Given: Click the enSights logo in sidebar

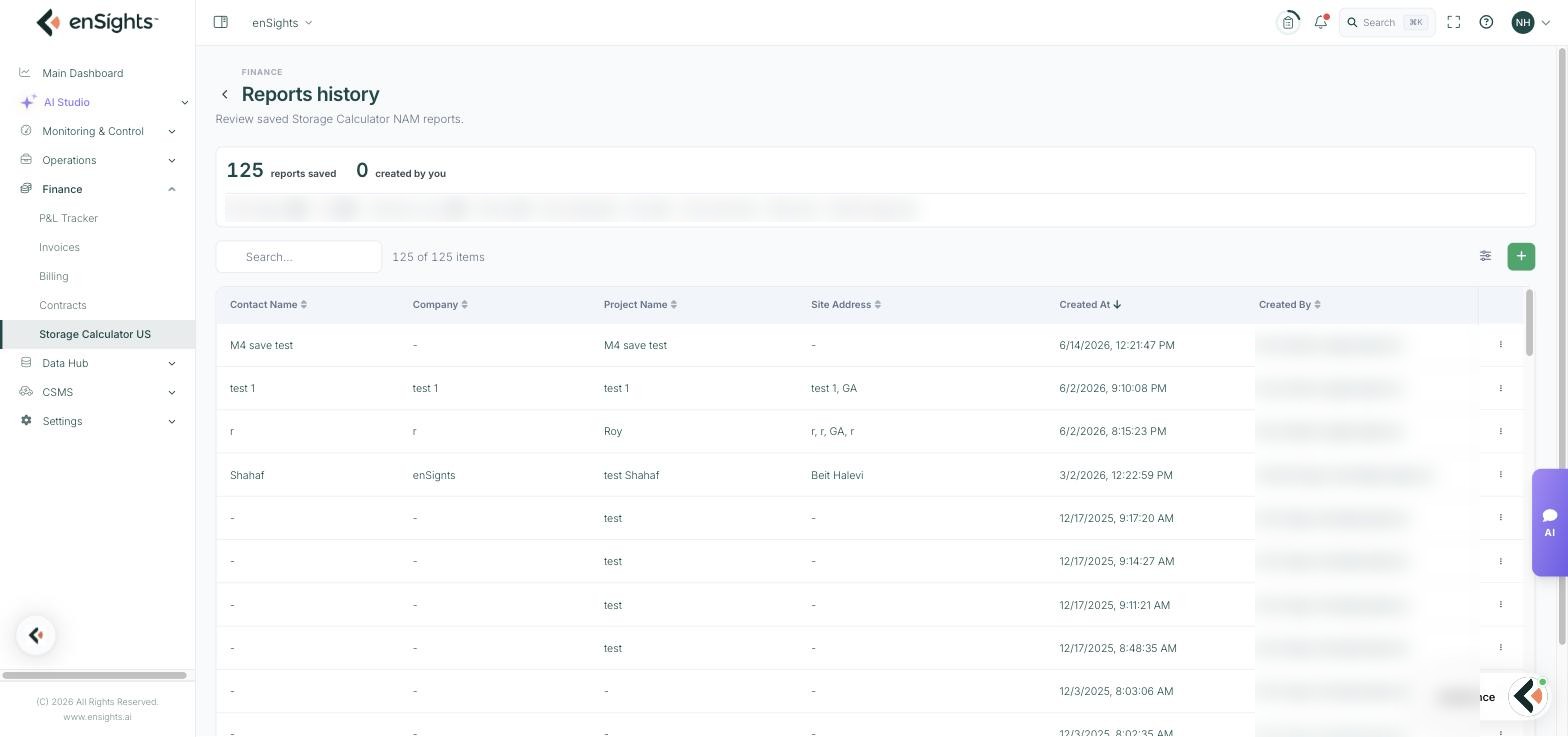Looking at the screenshot, I should (x=97, y=22).
